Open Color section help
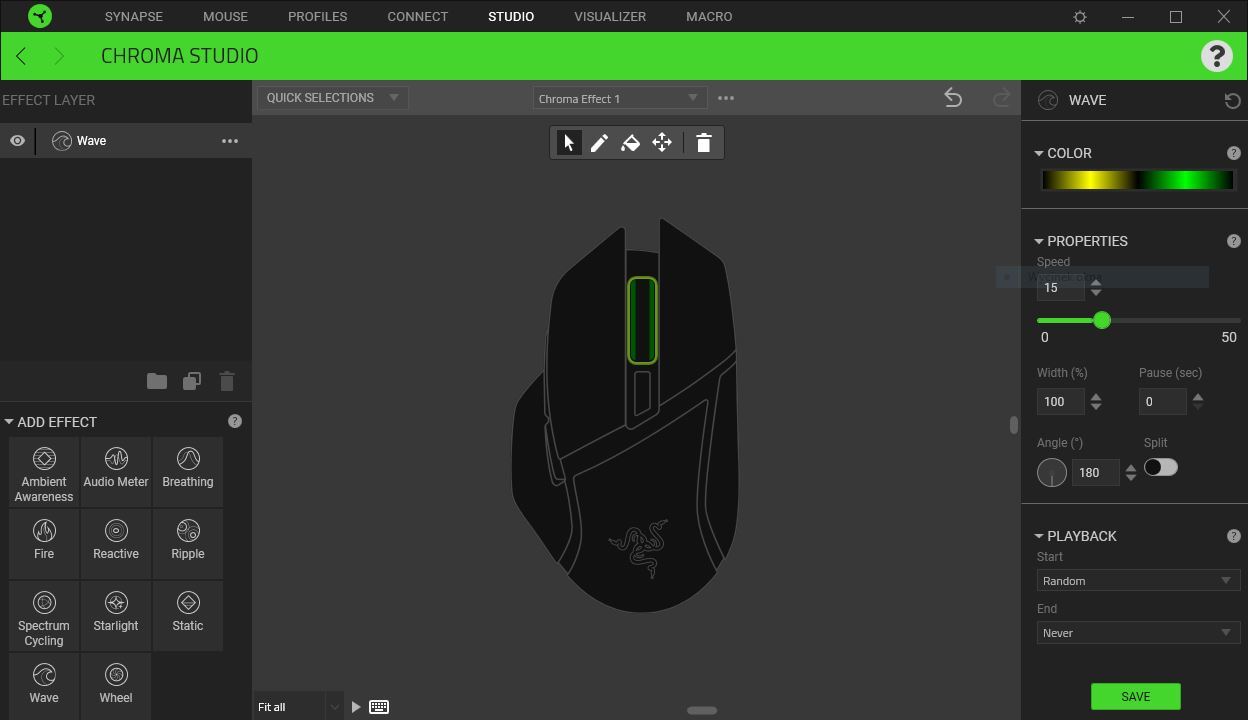The width and height of the screenshot is (1248, 720). [x=1233, y=153]
